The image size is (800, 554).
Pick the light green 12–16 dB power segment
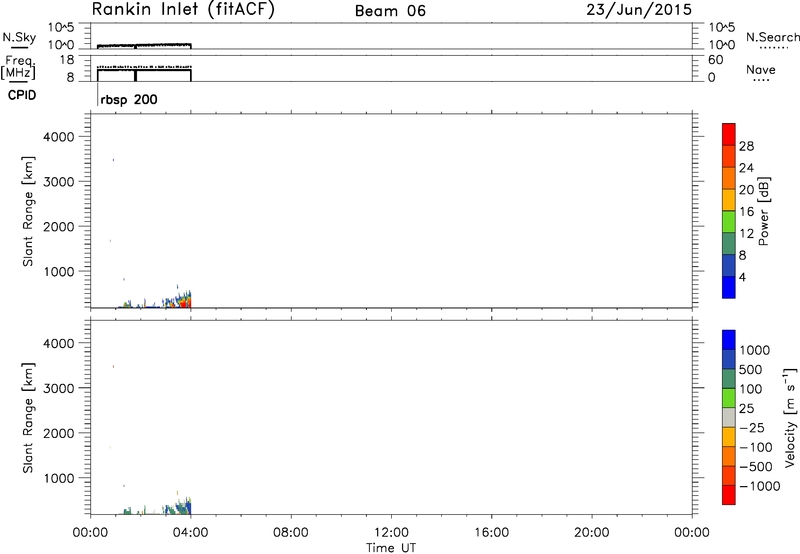click(x=729, y=222)
